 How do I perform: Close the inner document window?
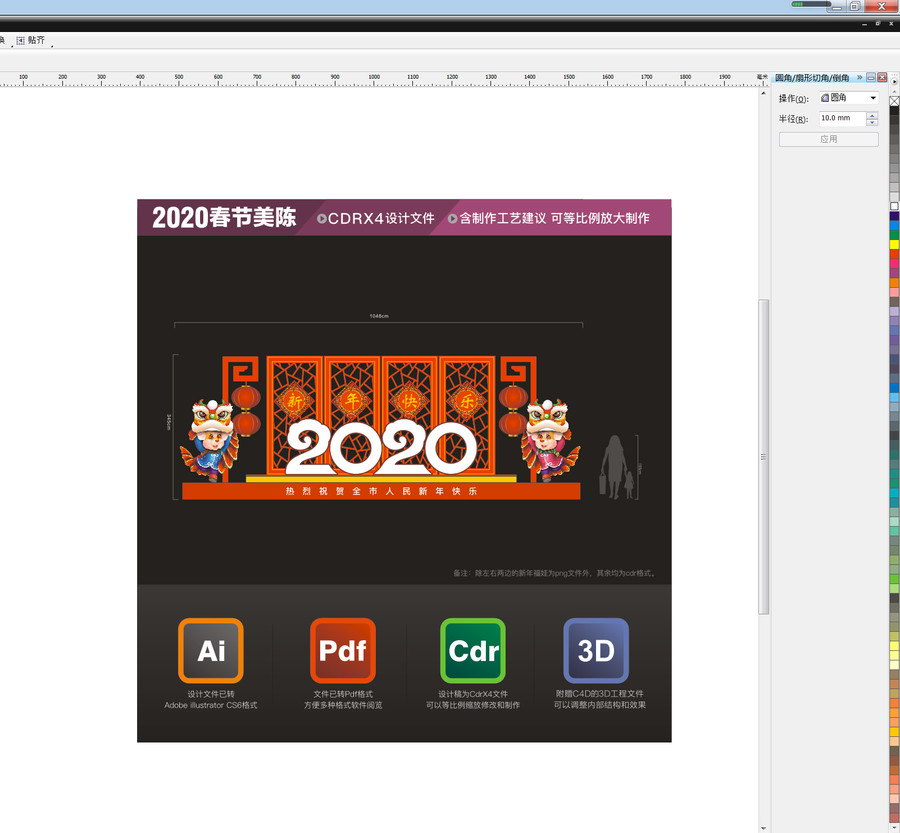(x=891, y=24)
